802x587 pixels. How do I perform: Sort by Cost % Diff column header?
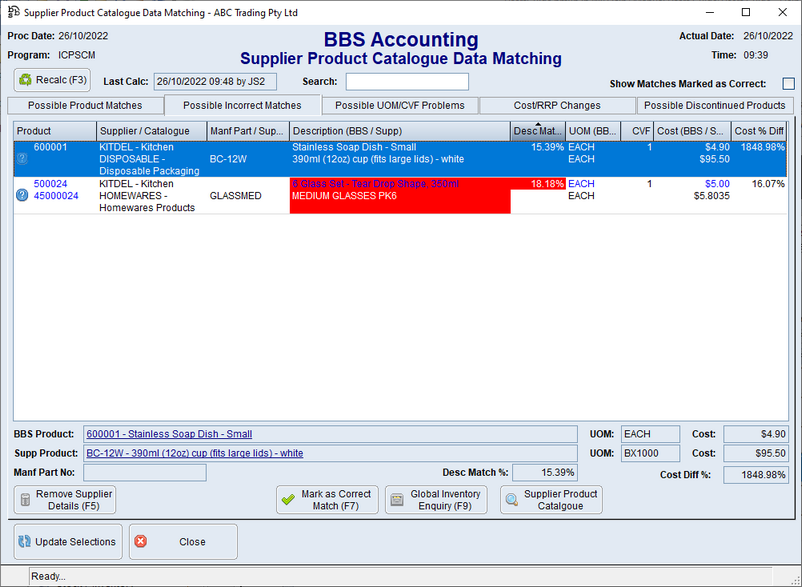click(x=759, y=131)
